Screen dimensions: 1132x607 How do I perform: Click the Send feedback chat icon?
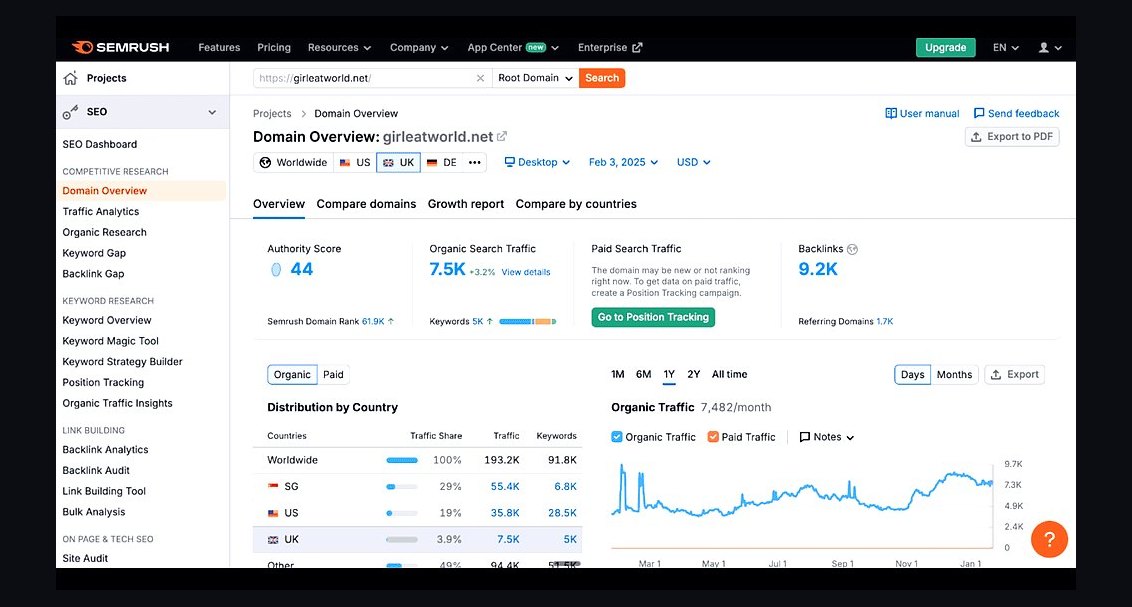click(979, 113)
